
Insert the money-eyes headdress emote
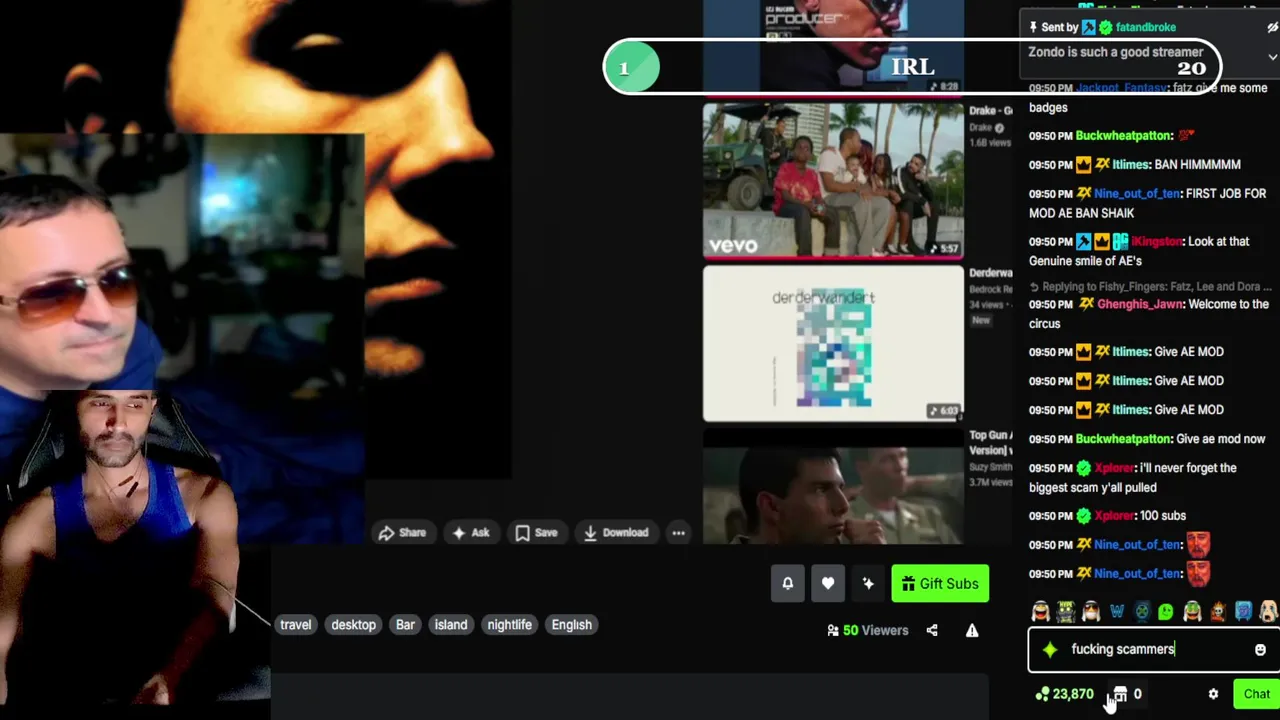[1192, 611]
